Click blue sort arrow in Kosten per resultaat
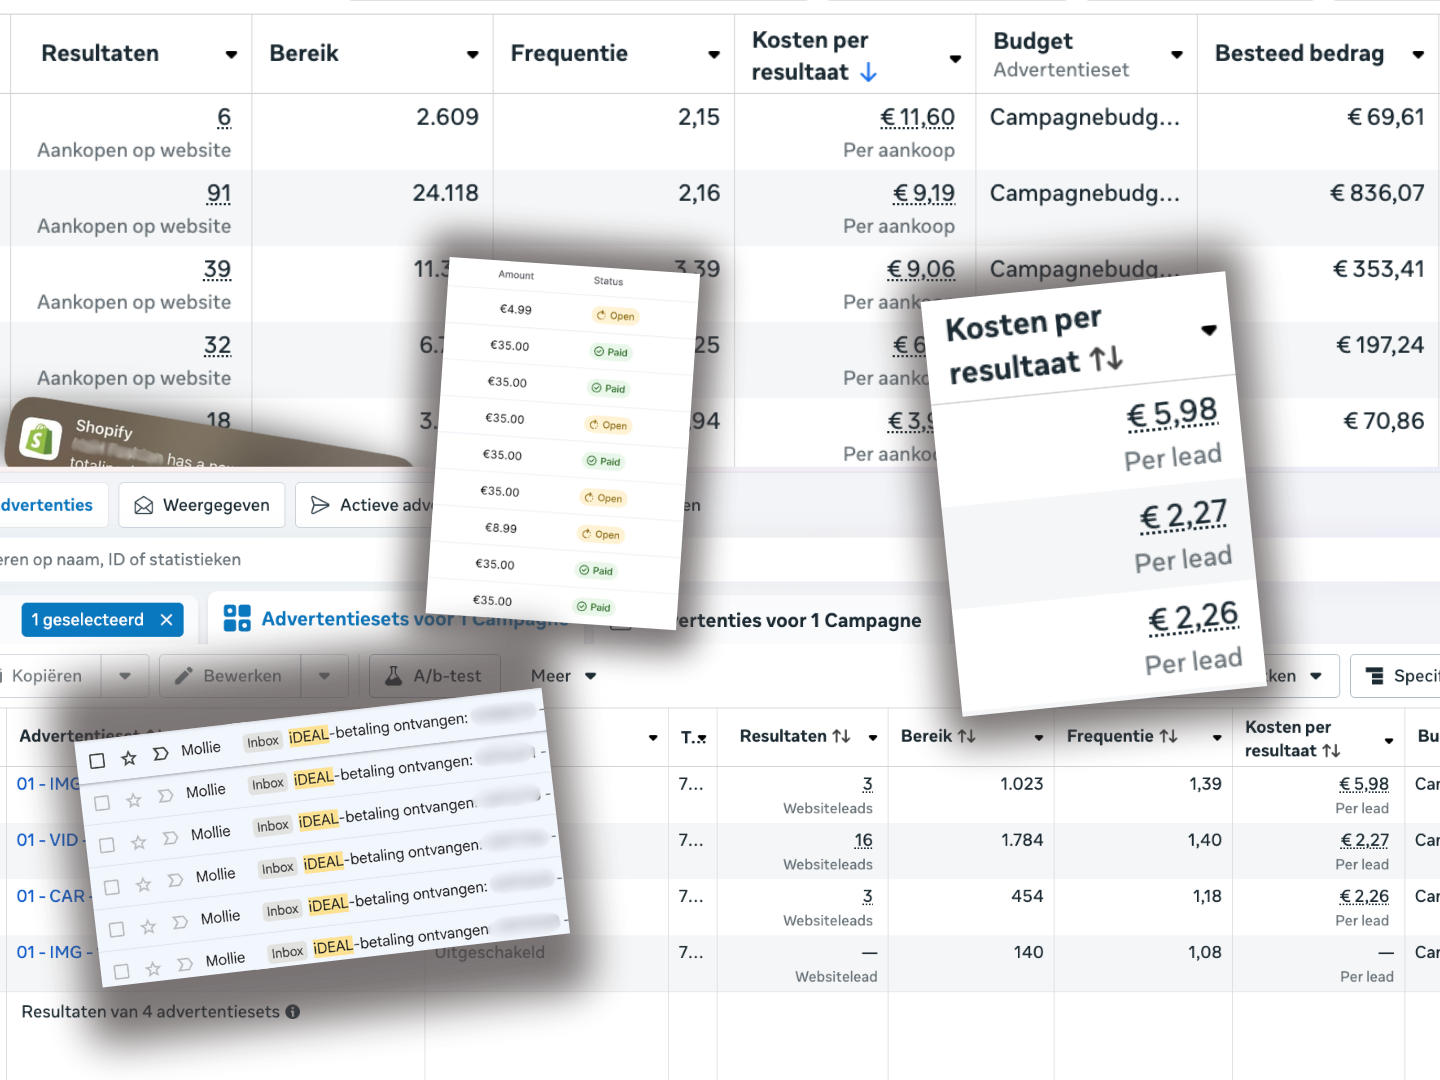Screen dimensions: 1440x1080 point(869,72)
